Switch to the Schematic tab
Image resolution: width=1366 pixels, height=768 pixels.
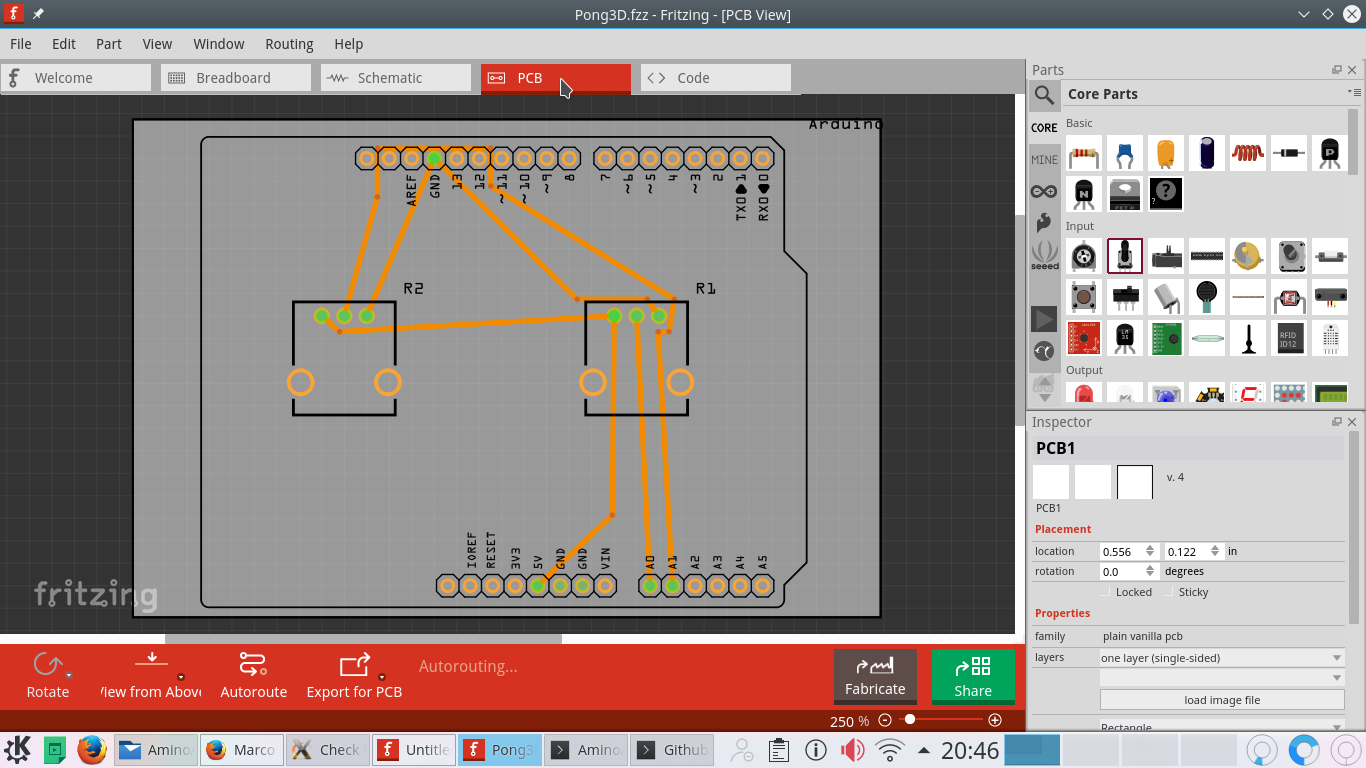point(396,78)
